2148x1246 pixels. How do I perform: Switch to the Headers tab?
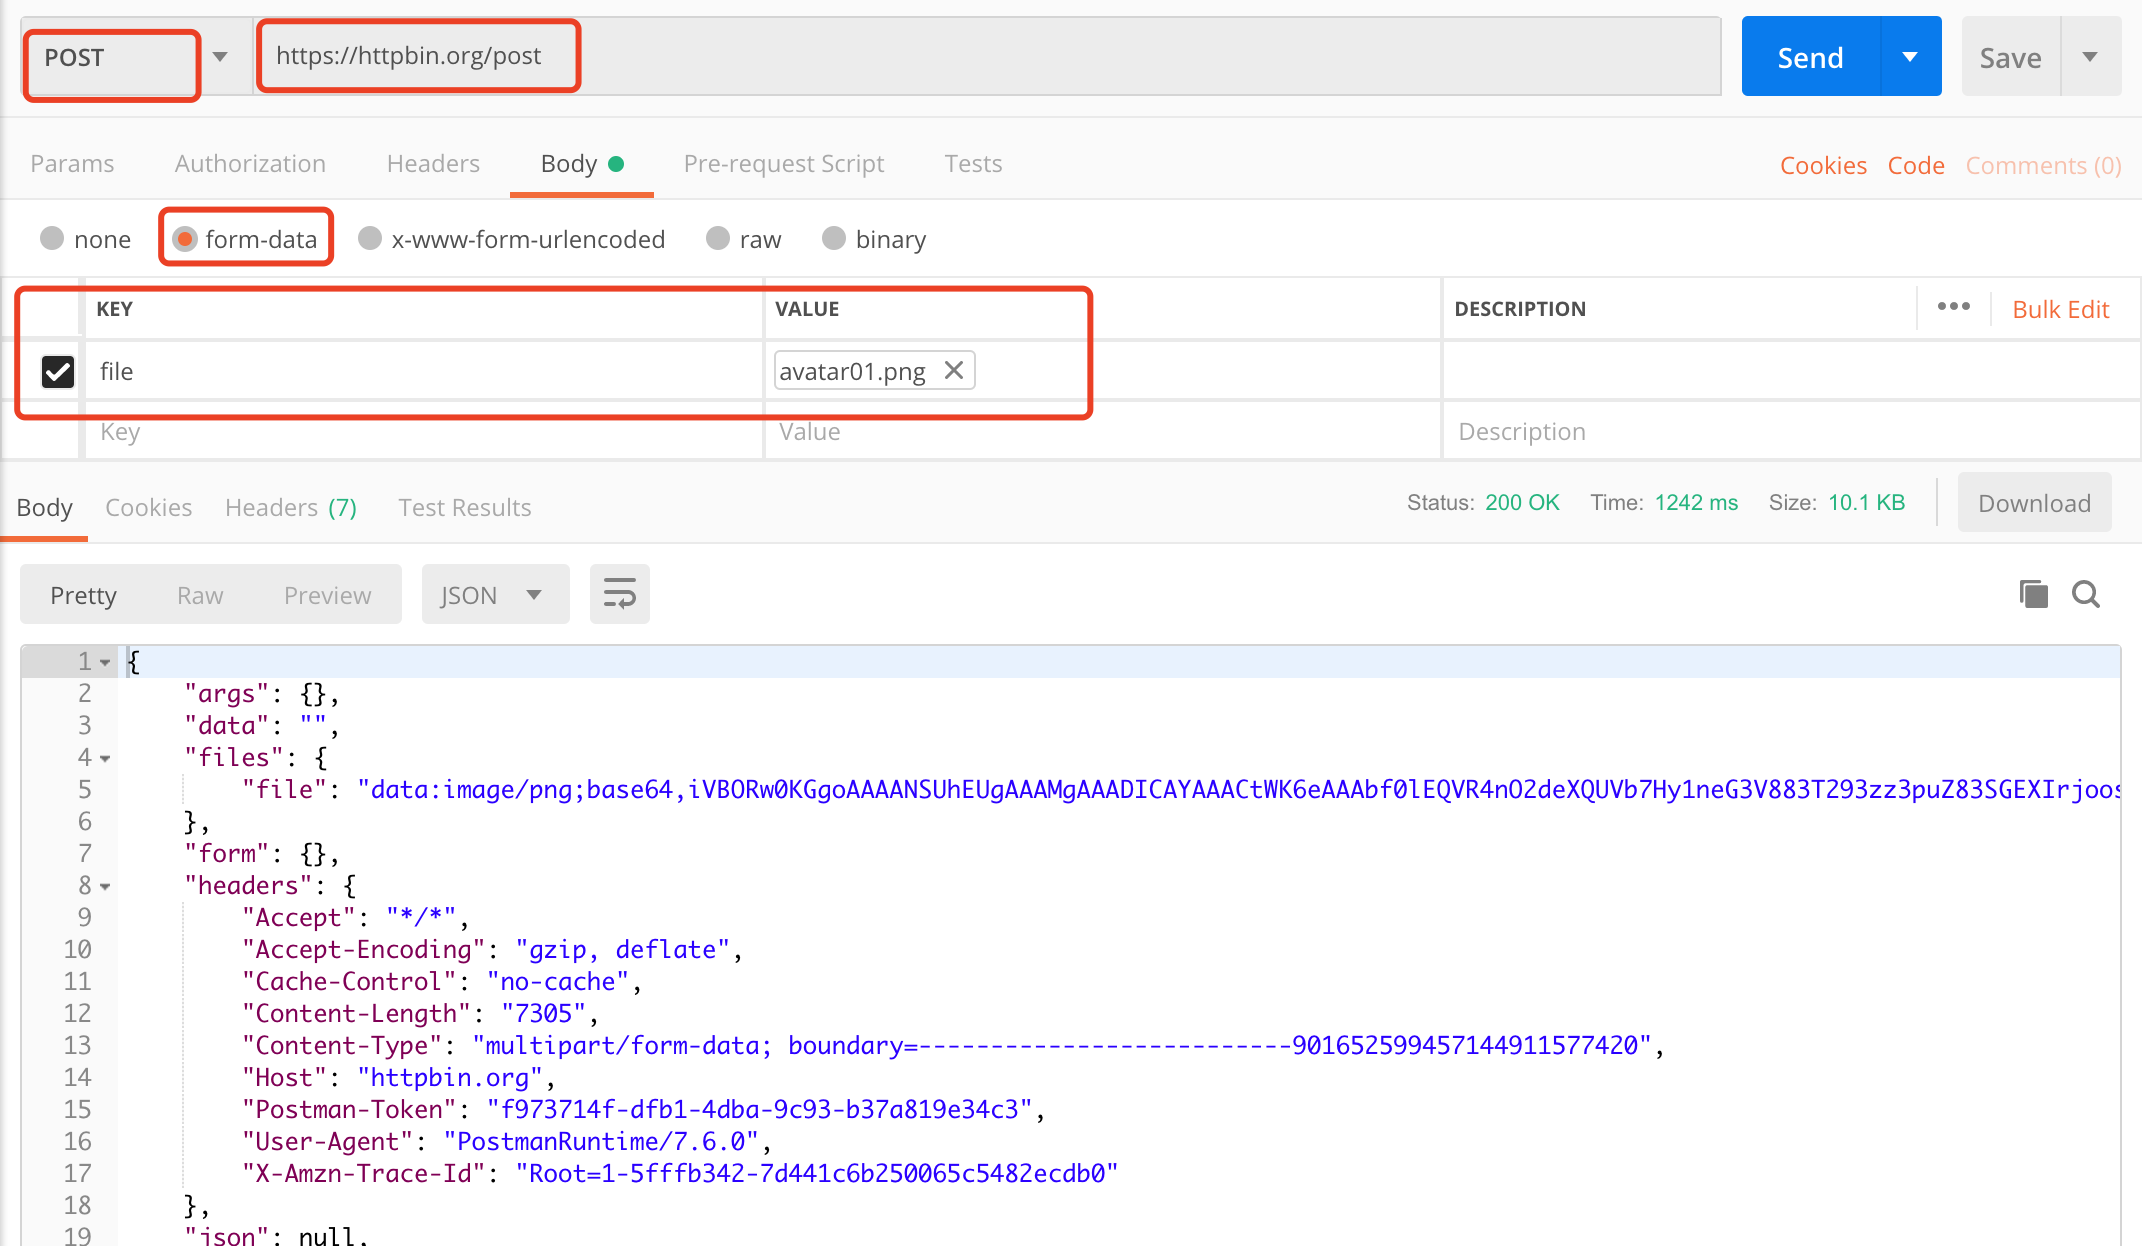tap(433, 163)
